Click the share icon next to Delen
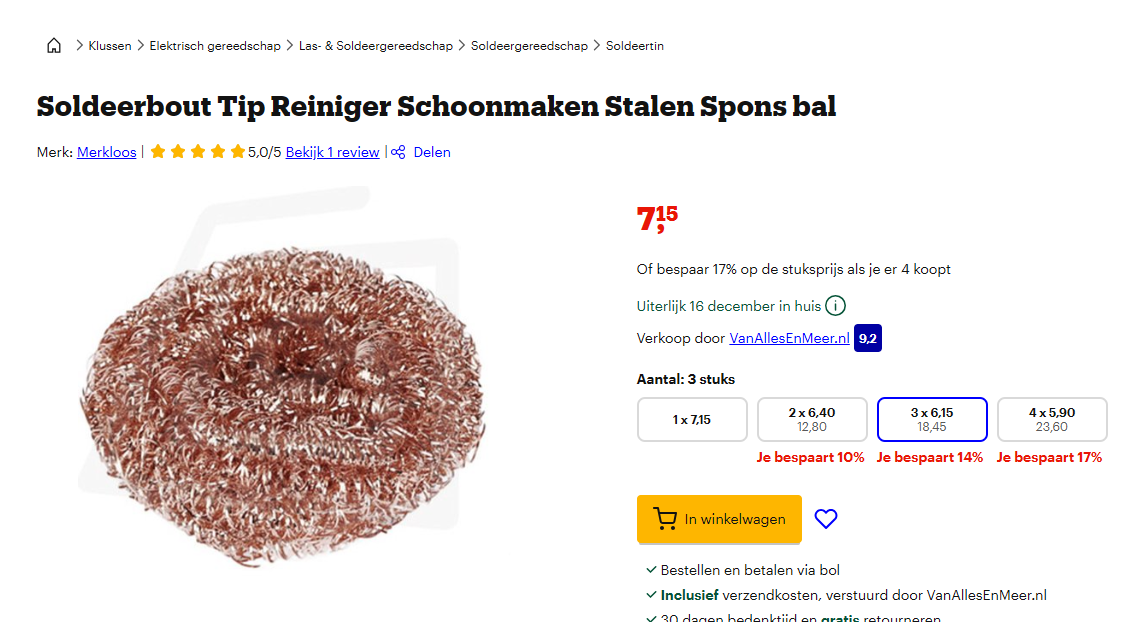 pyautogui.click(x=398, y=152)
